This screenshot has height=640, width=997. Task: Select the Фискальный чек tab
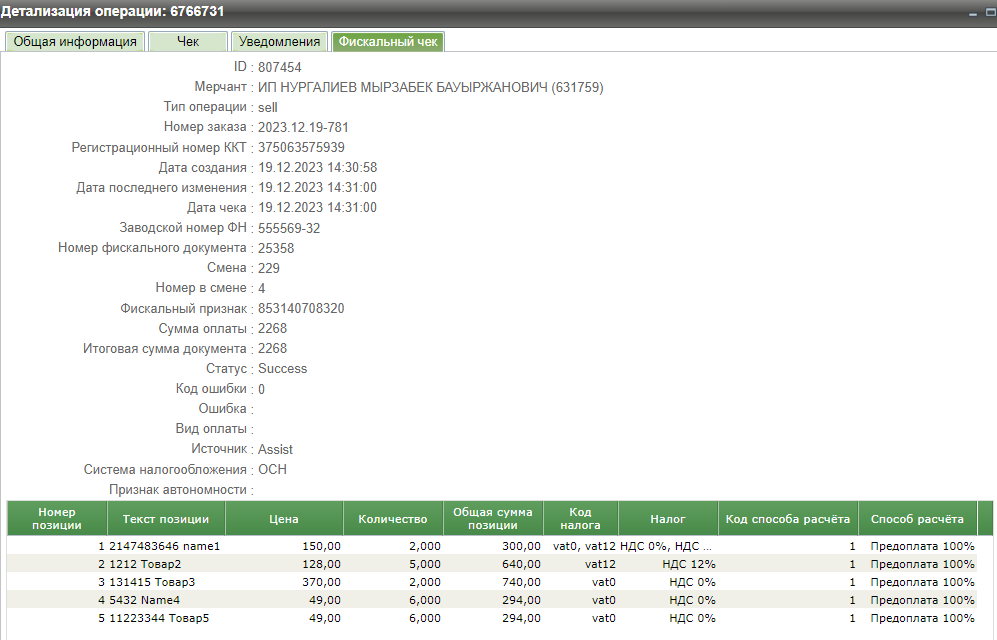click(x=388, y=41)
